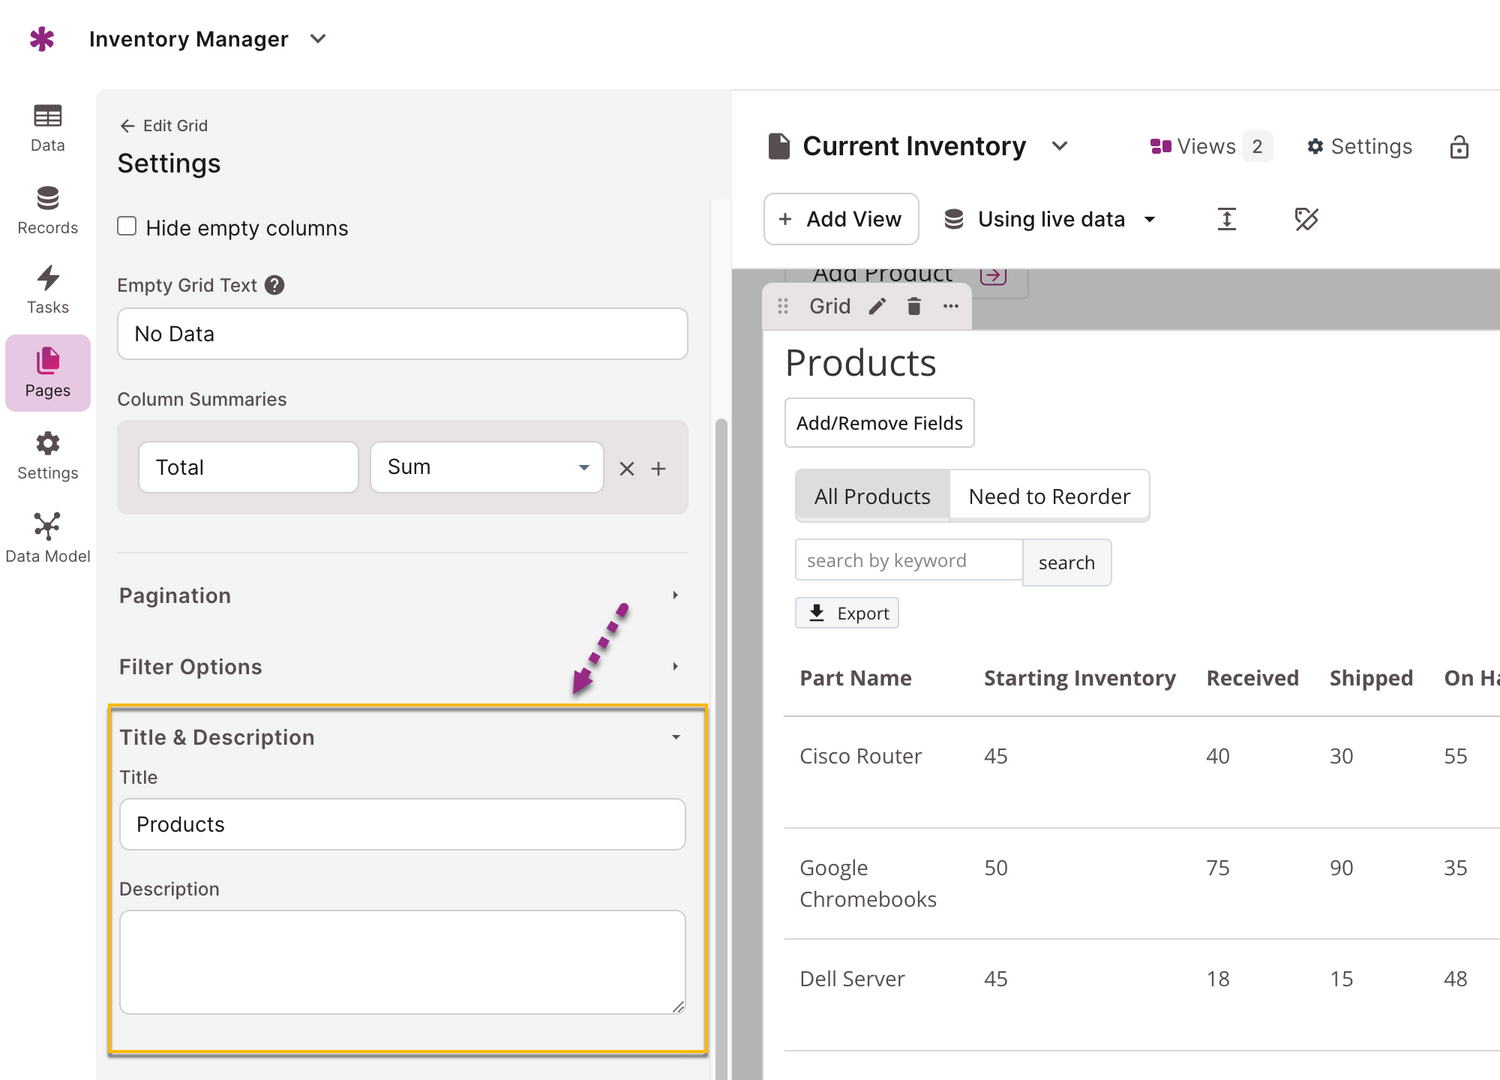Screen dimensions: 1500x1080
Task: Open Tasks from the left sidebar
Action: [x=47, y=290]
